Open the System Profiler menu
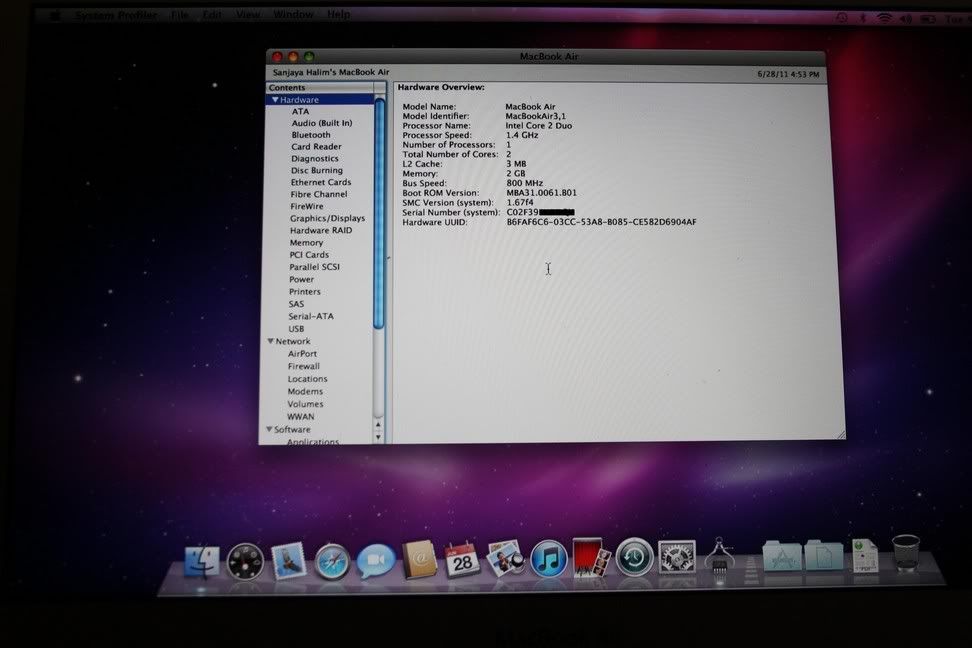 pyautogui.click(x=115, y=15)
